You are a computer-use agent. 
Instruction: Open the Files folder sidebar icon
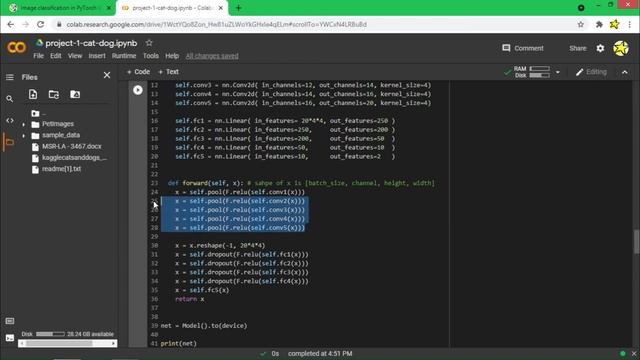(9, 142)
